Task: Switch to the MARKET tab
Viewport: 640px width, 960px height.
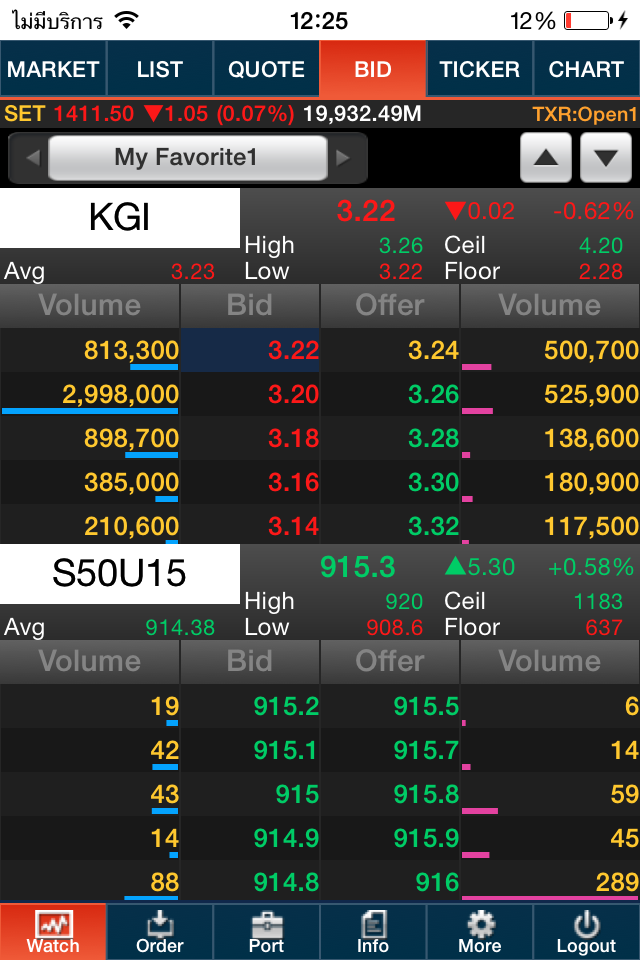Action: tap(53, 69)
